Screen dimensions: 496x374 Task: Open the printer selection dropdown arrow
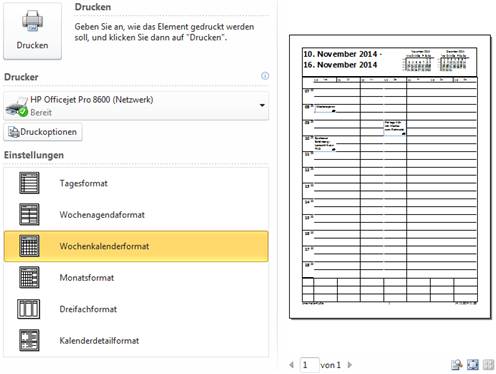(x=262, y=106)
